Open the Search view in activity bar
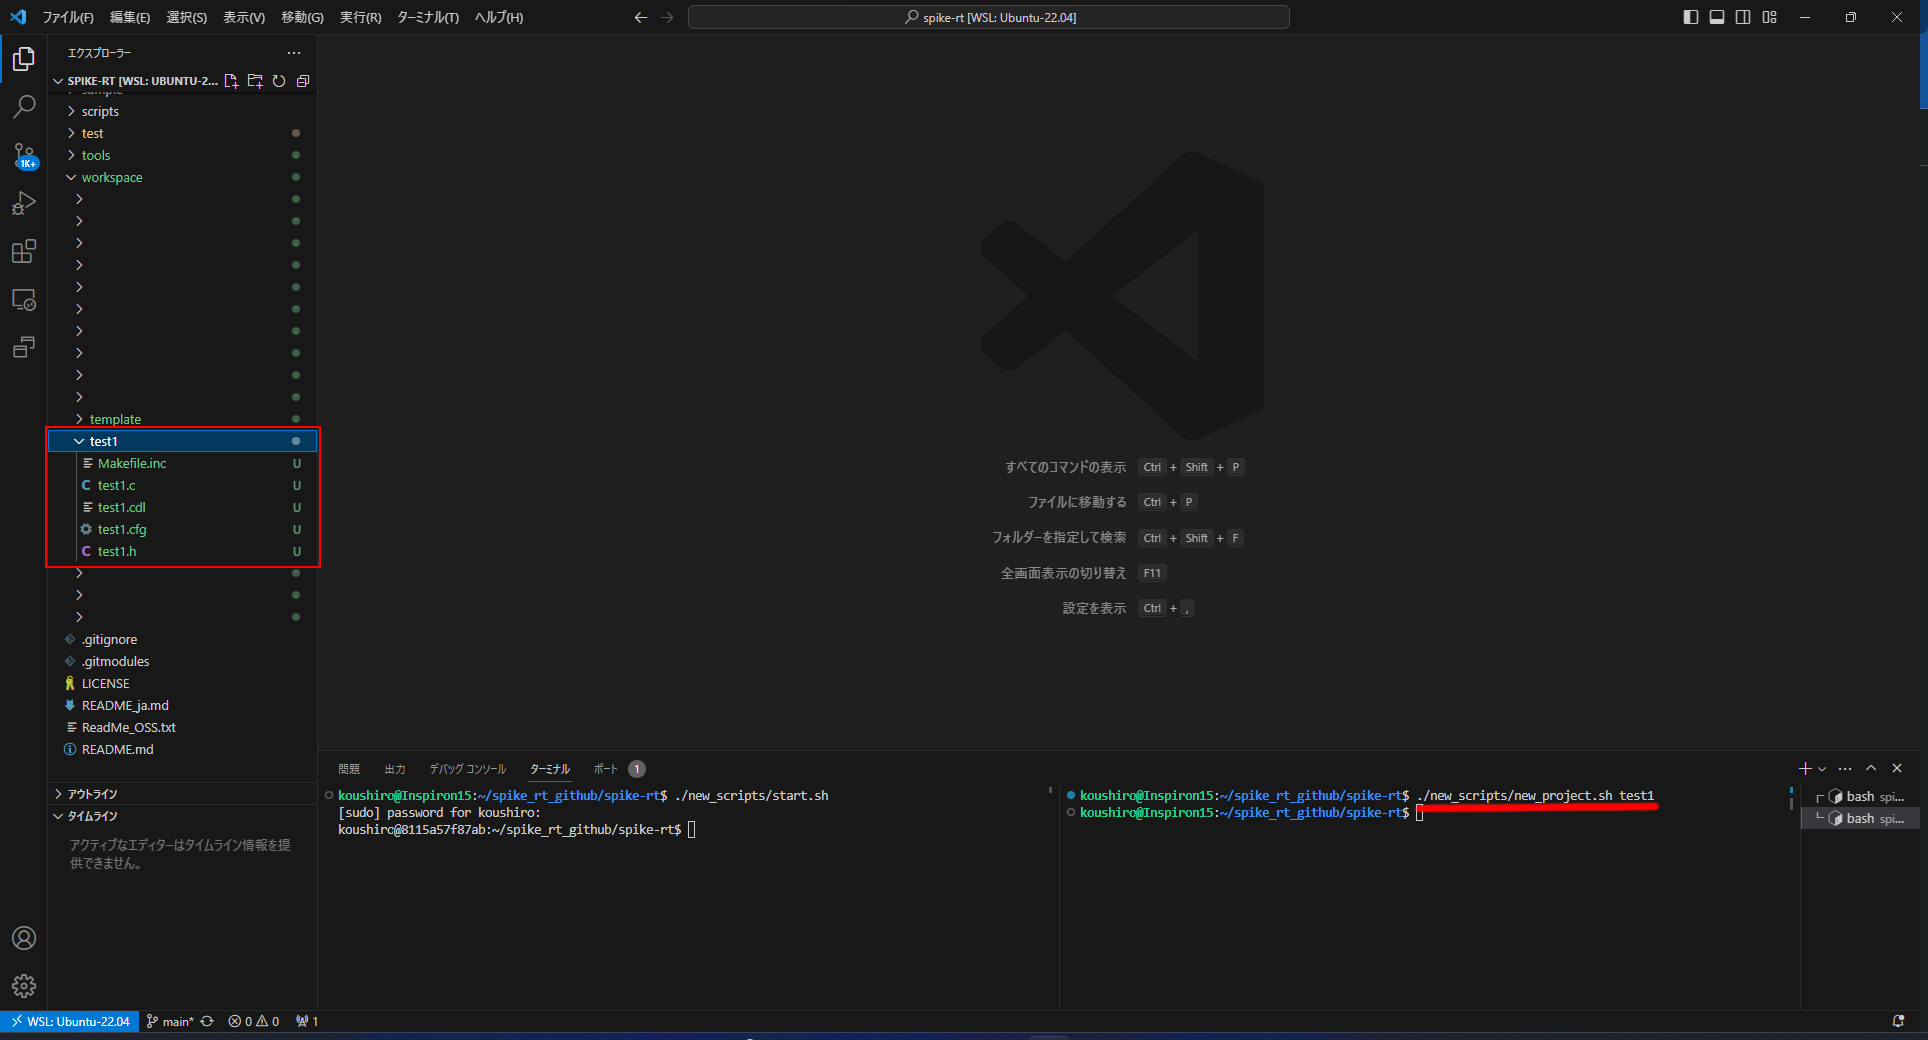Viewport: 1928px width, 1040px height. (x=24, y=105)
